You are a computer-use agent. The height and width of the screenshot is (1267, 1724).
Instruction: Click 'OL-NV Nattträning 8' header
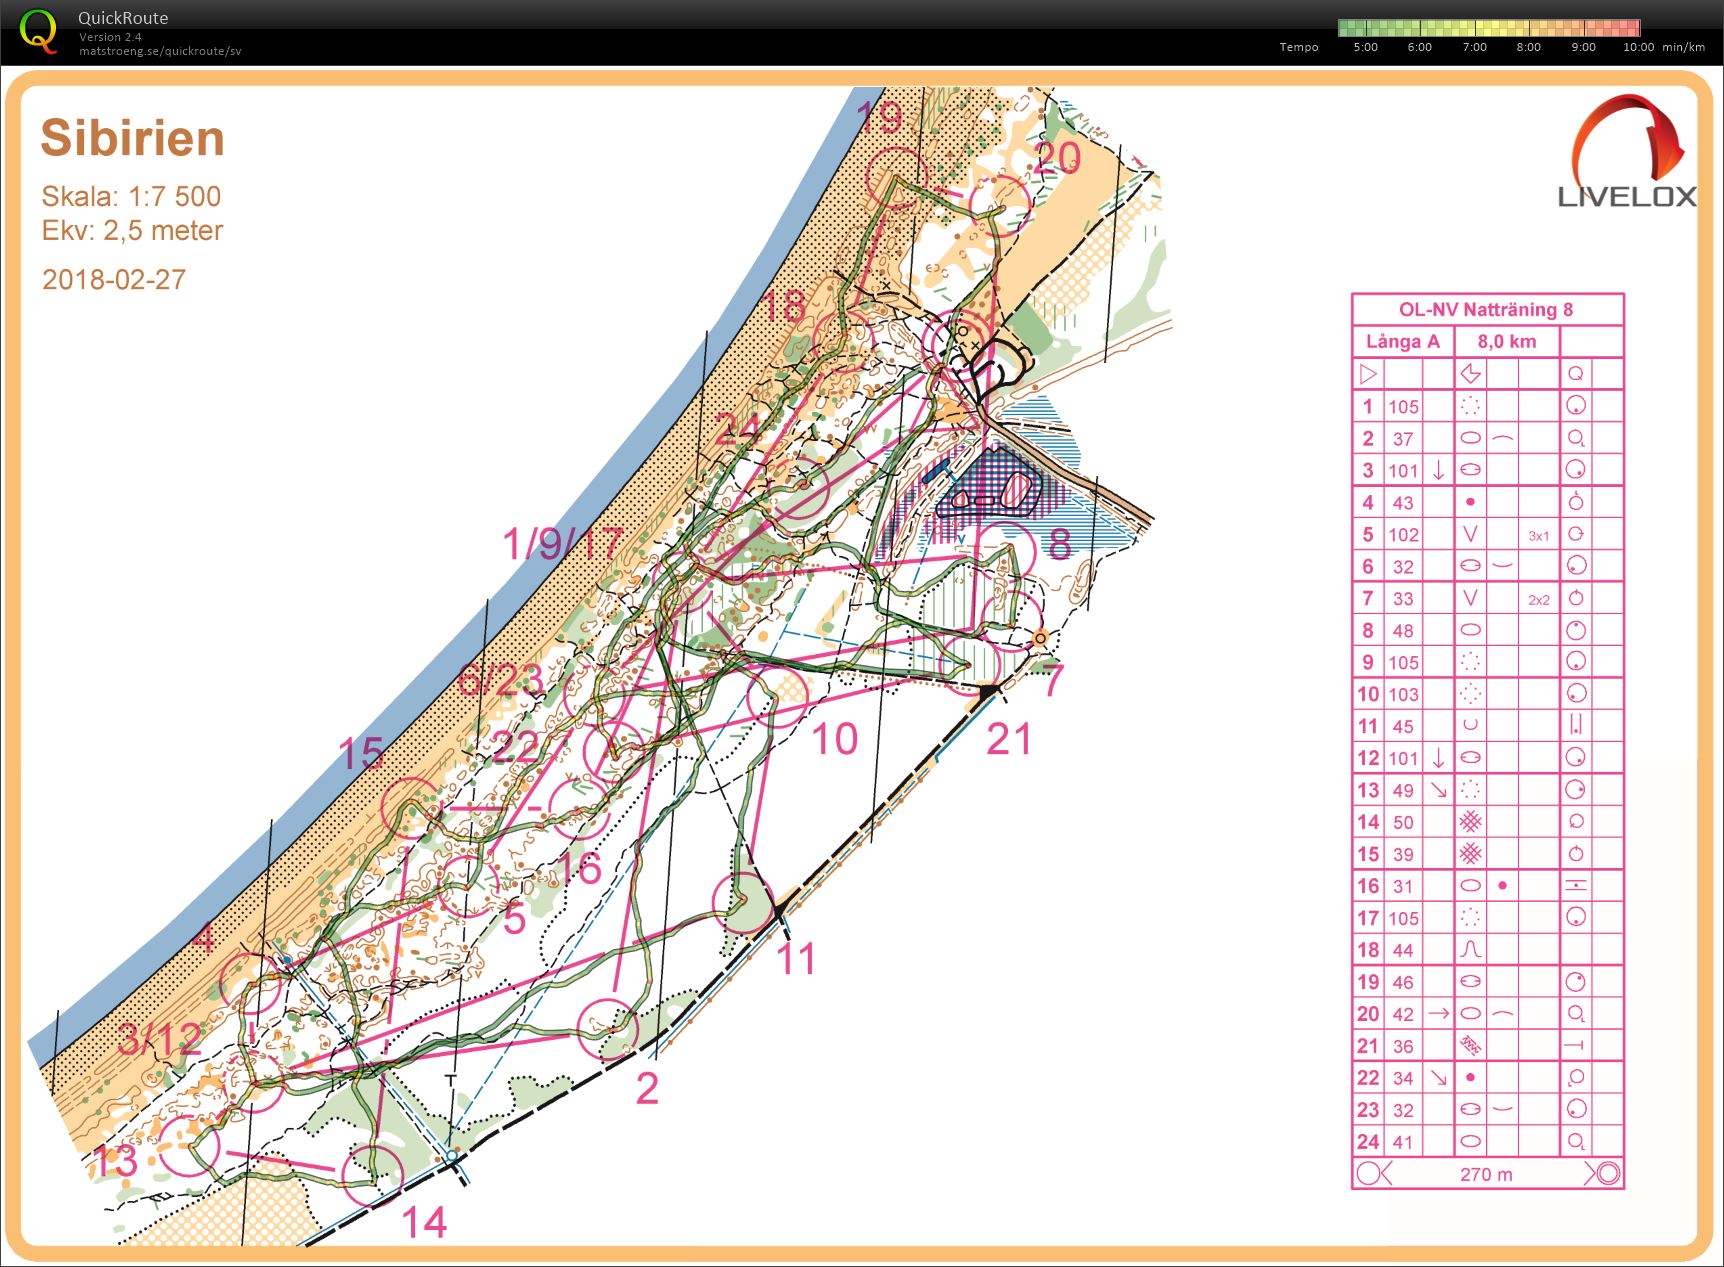[1486, 309]
